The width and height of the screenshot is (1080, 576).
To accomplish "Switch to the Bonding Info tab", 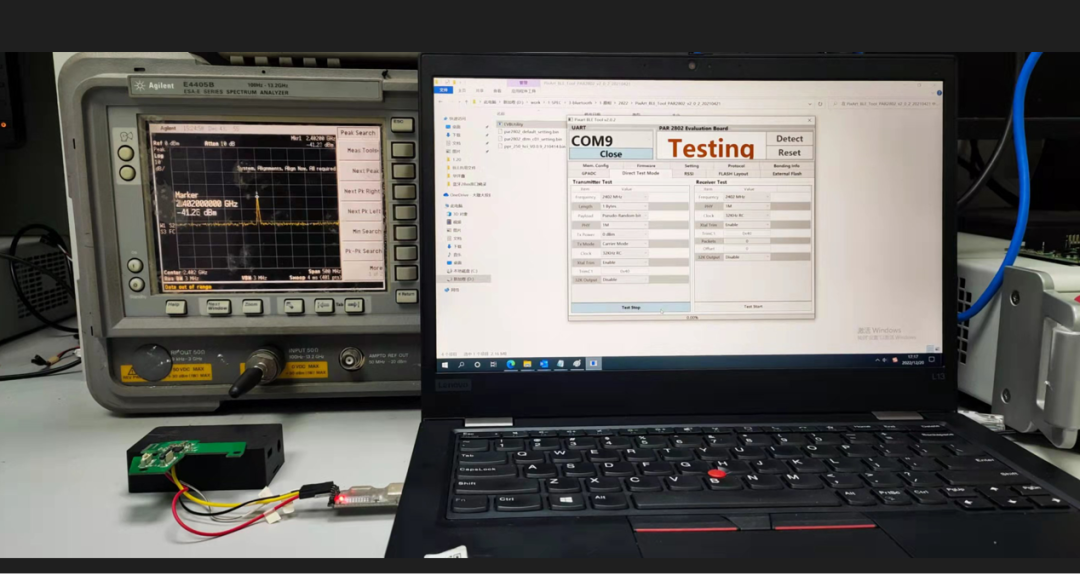I will [787, 165].
